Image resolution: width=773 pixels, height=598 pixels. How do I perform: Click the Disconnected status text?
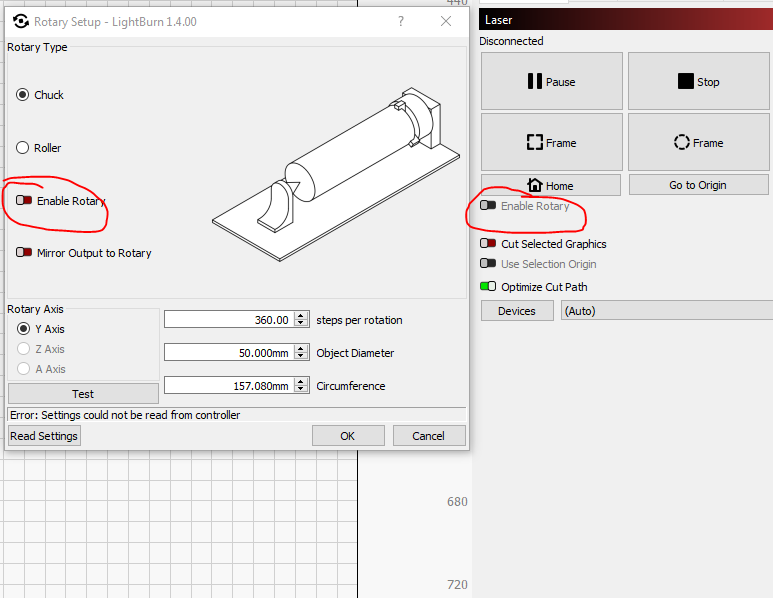pos(511,41)
